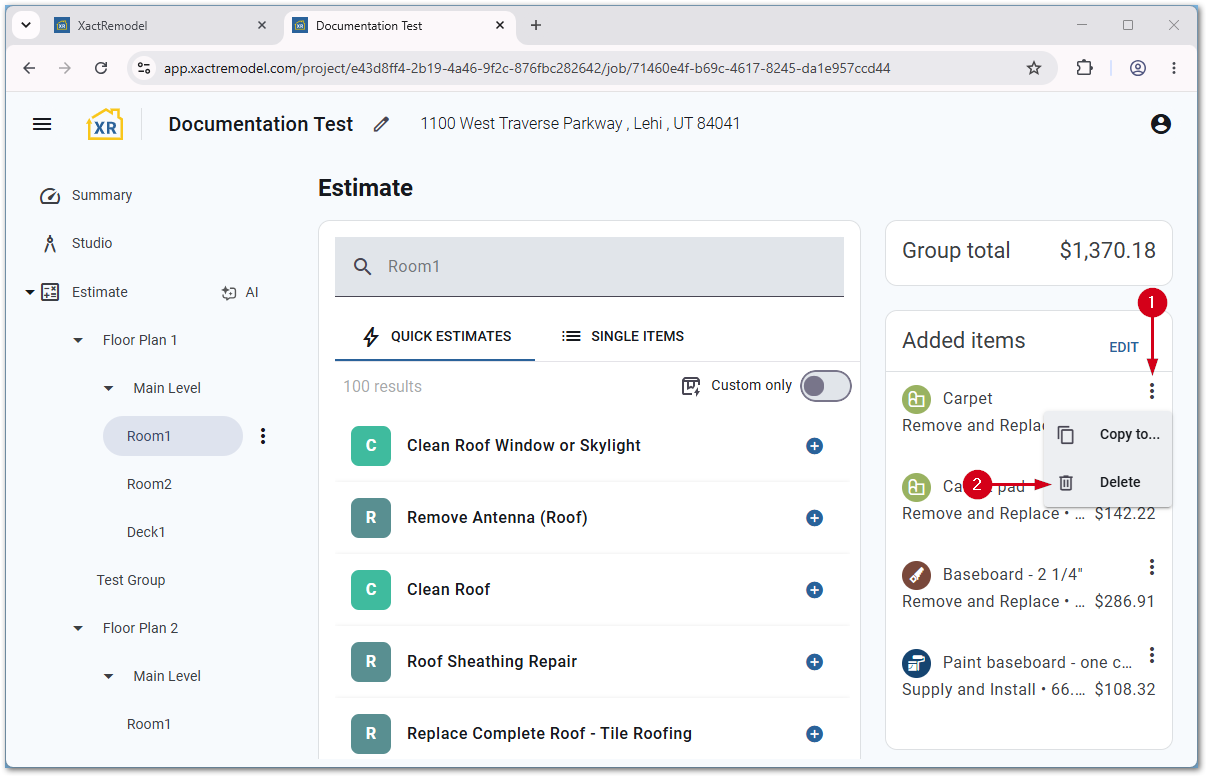Click the 100 results label
Viewport: 1207px width, 777px height.
(x=382, y=386)
